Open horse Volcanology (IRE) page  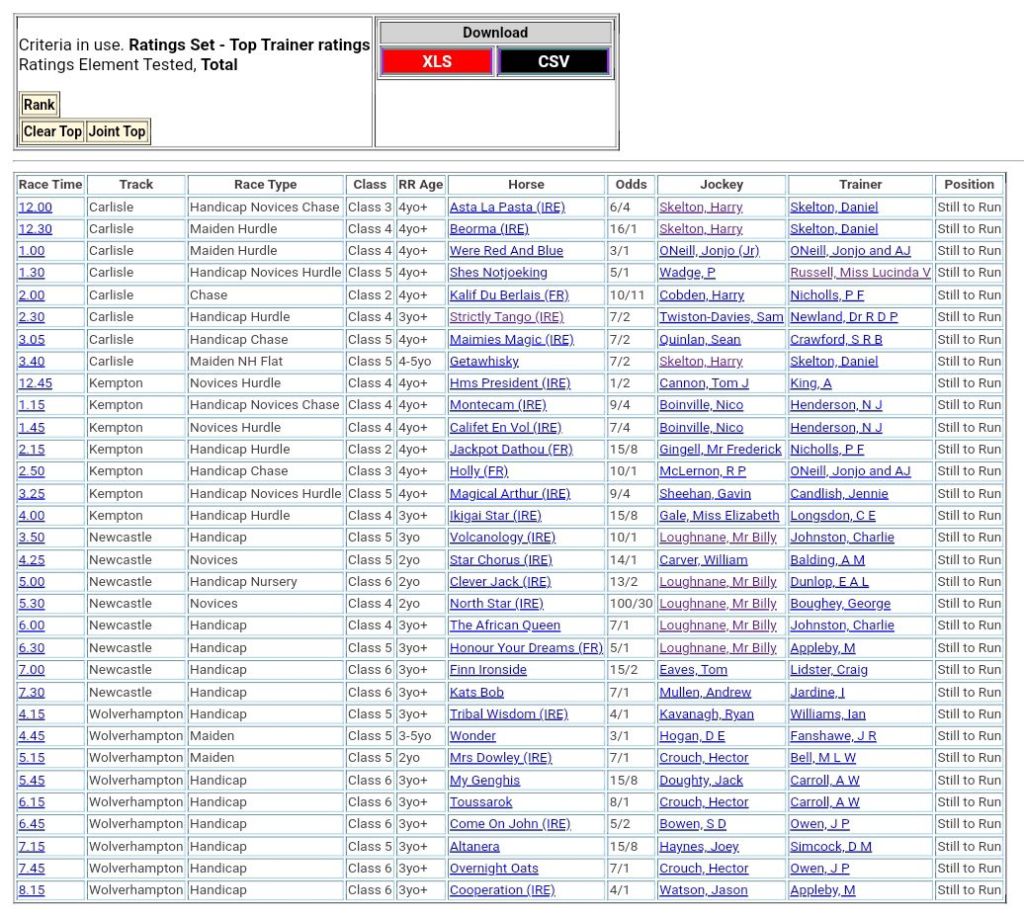tap(502, 538)
